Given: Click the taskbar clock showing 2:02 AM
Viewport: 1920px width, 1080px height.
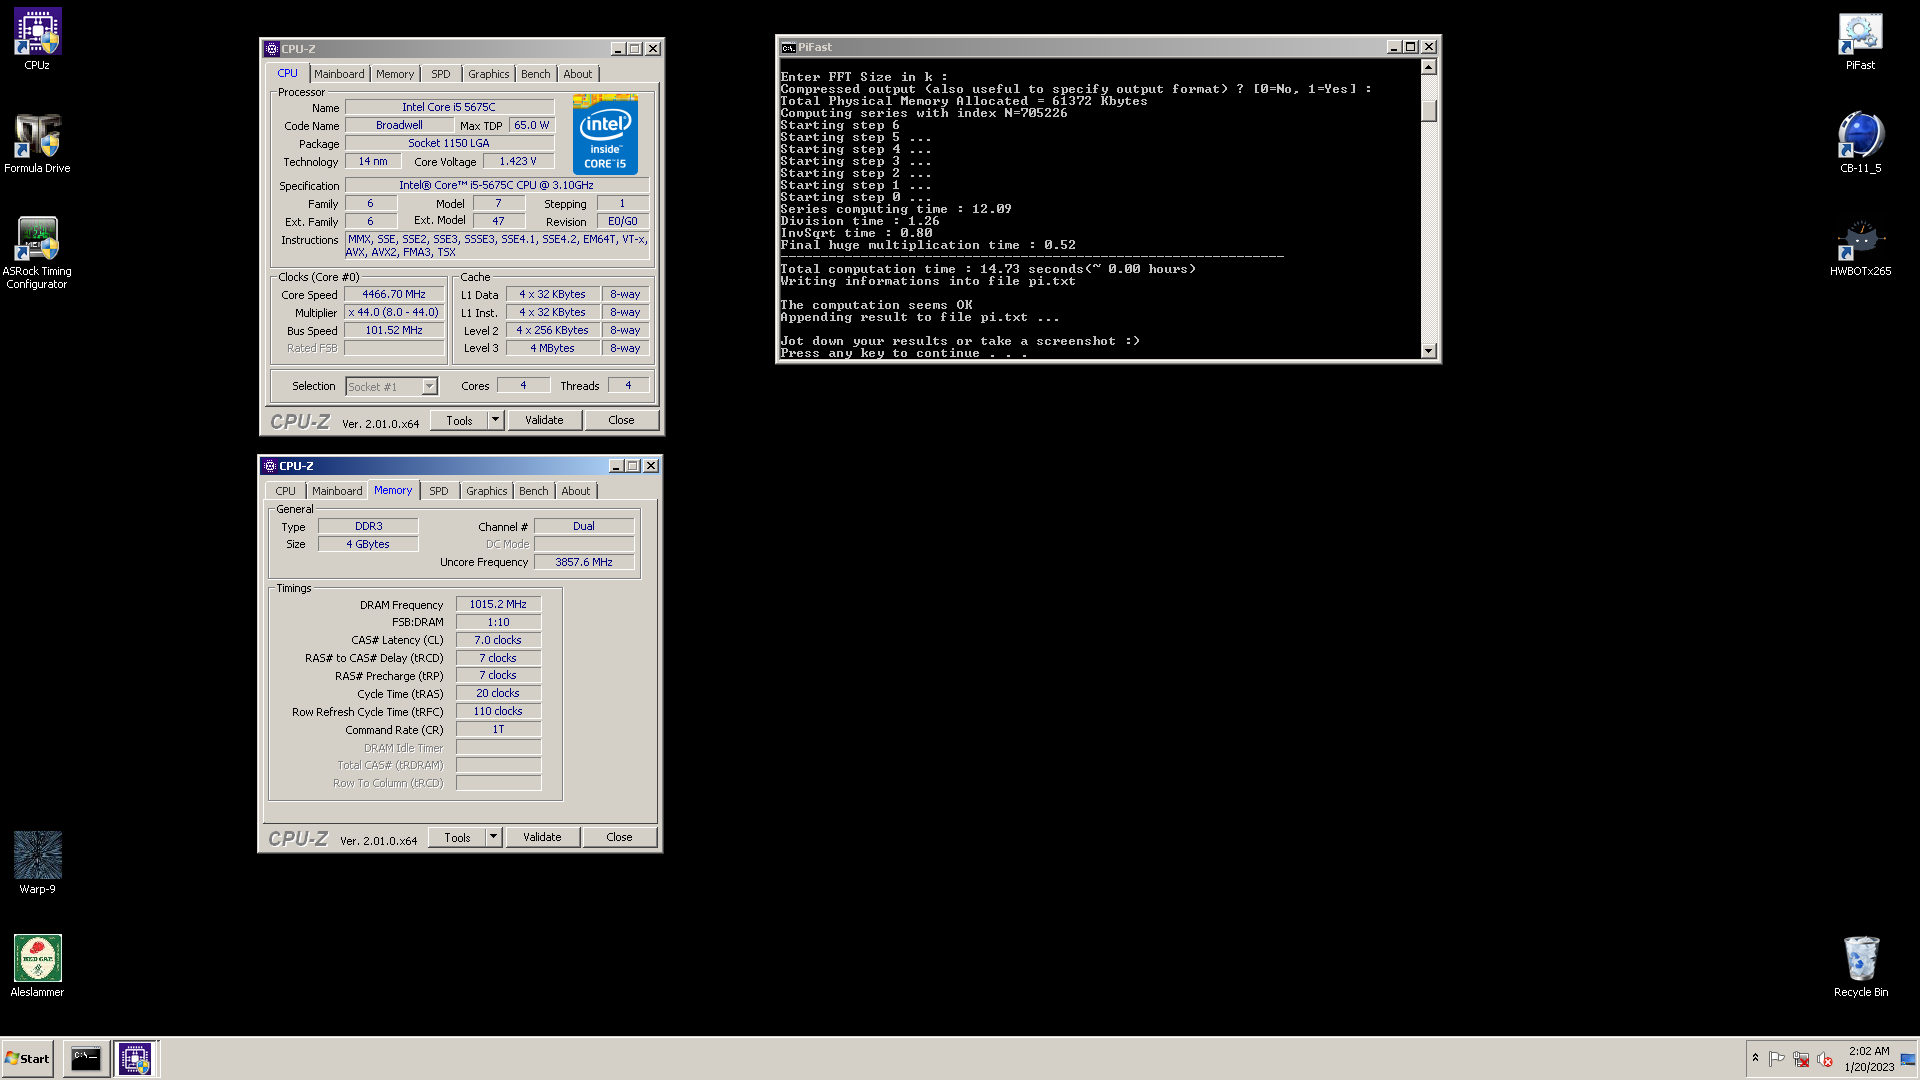Looking at the screenshot, I should coord(1869,1059).
